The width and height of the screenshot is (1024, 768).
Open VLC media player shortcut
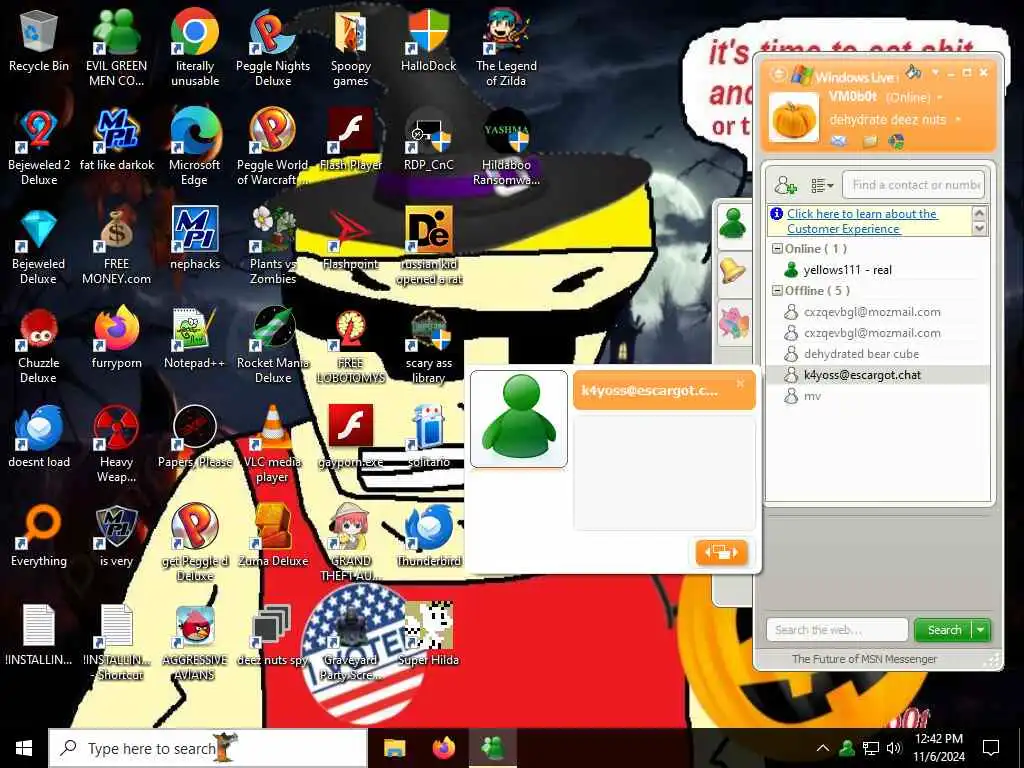tap(272, 444)
